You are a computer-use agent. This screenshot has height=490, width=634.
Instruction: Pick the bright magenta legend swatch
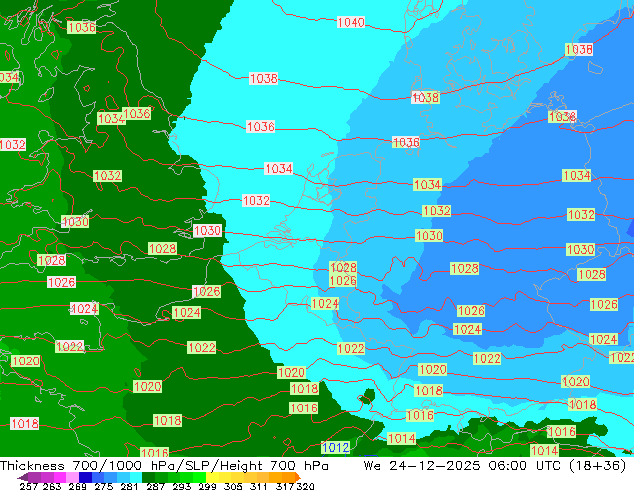coord(59,477)
